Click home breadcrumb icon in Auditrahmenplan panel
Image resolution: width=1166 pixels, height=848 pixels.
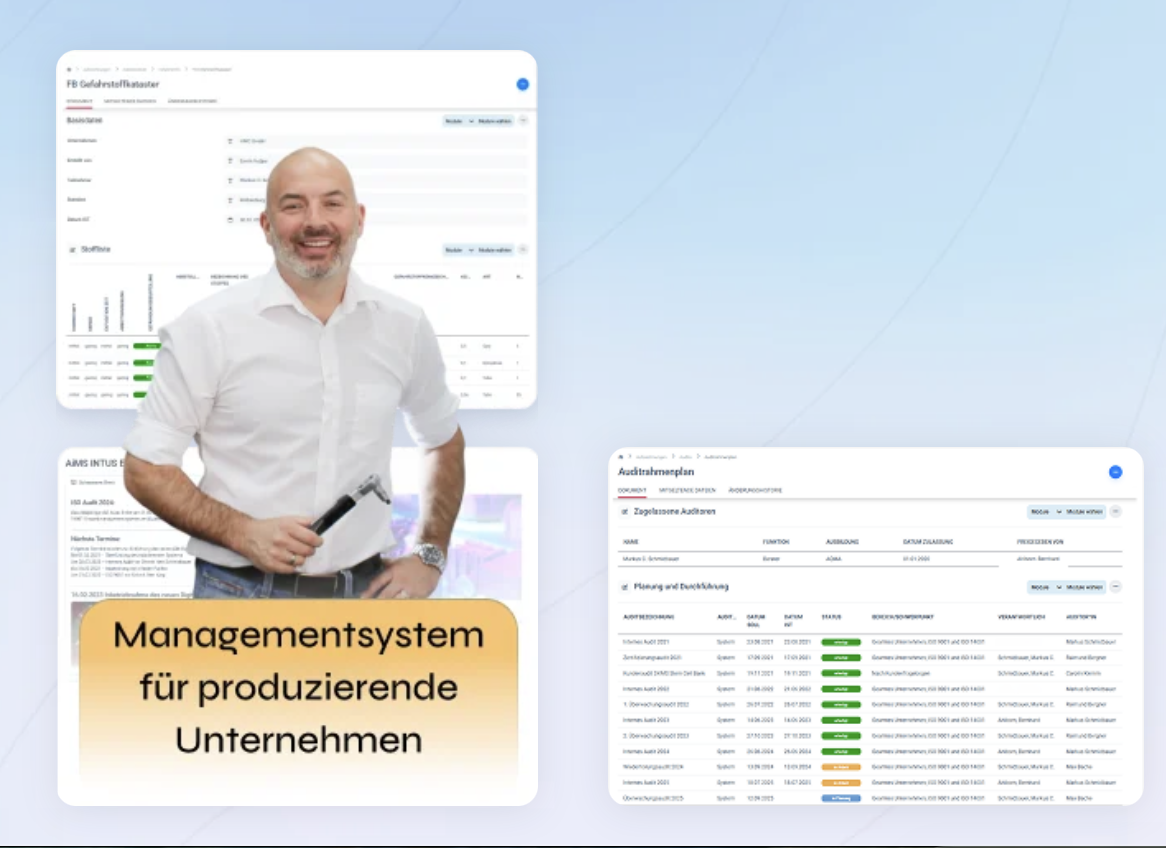coord(621,457)
